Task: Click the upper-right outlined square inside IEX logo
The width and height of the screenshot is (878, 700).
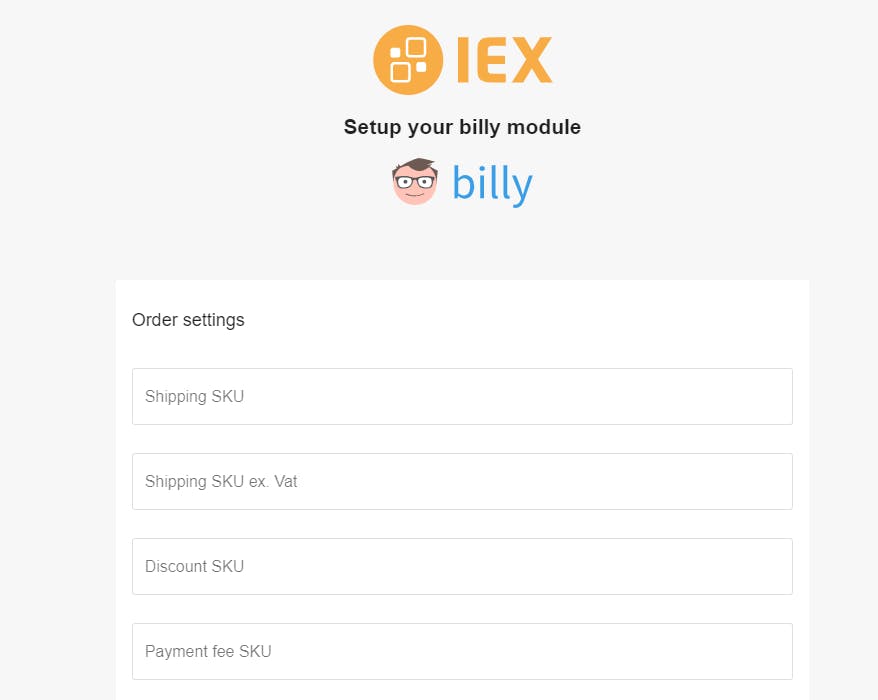Action: (416, 47)
